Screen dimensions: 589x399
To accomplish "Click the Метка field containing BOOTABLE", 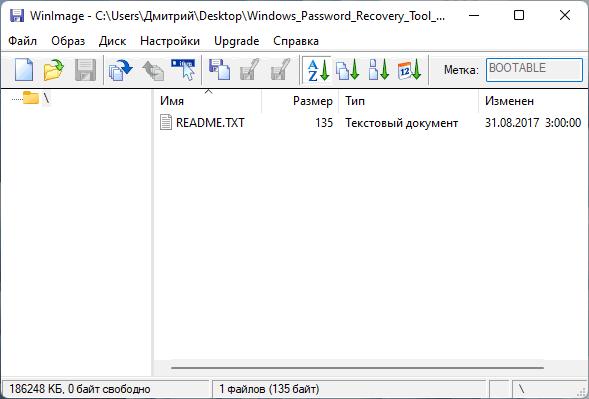I will [x=534, y=70].
